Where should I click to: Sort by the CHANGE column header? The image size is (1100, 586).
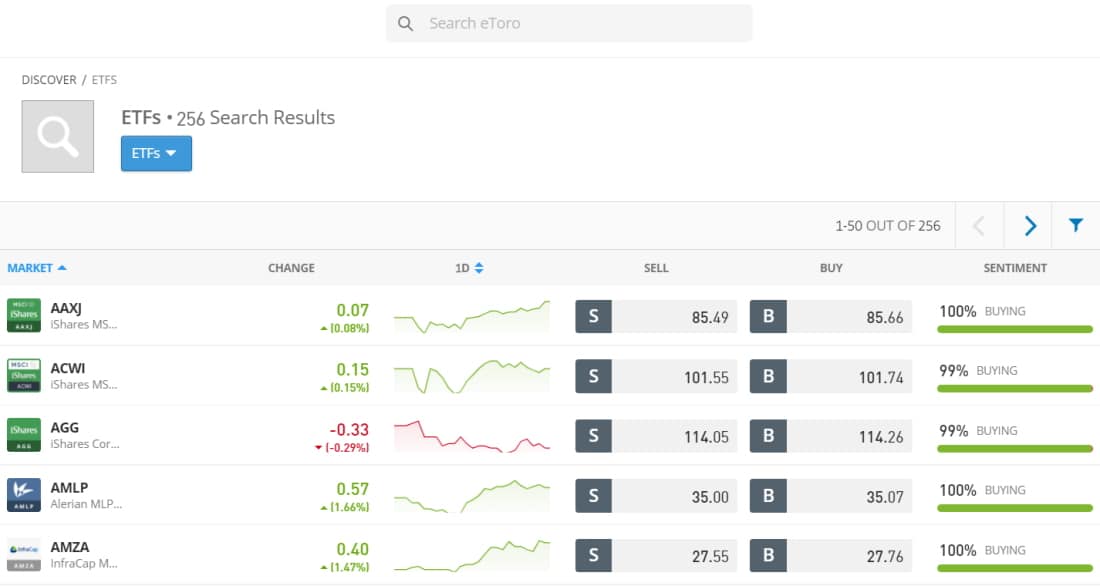(x=291, y=268)
